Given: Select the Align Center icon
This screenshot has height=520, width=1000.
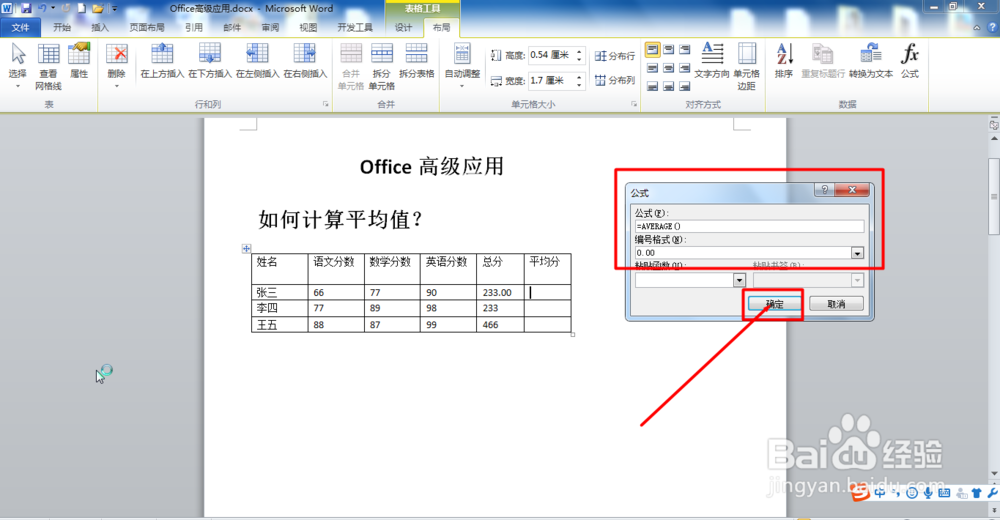Looking at the screenshot, I should [x=668, y=68].
